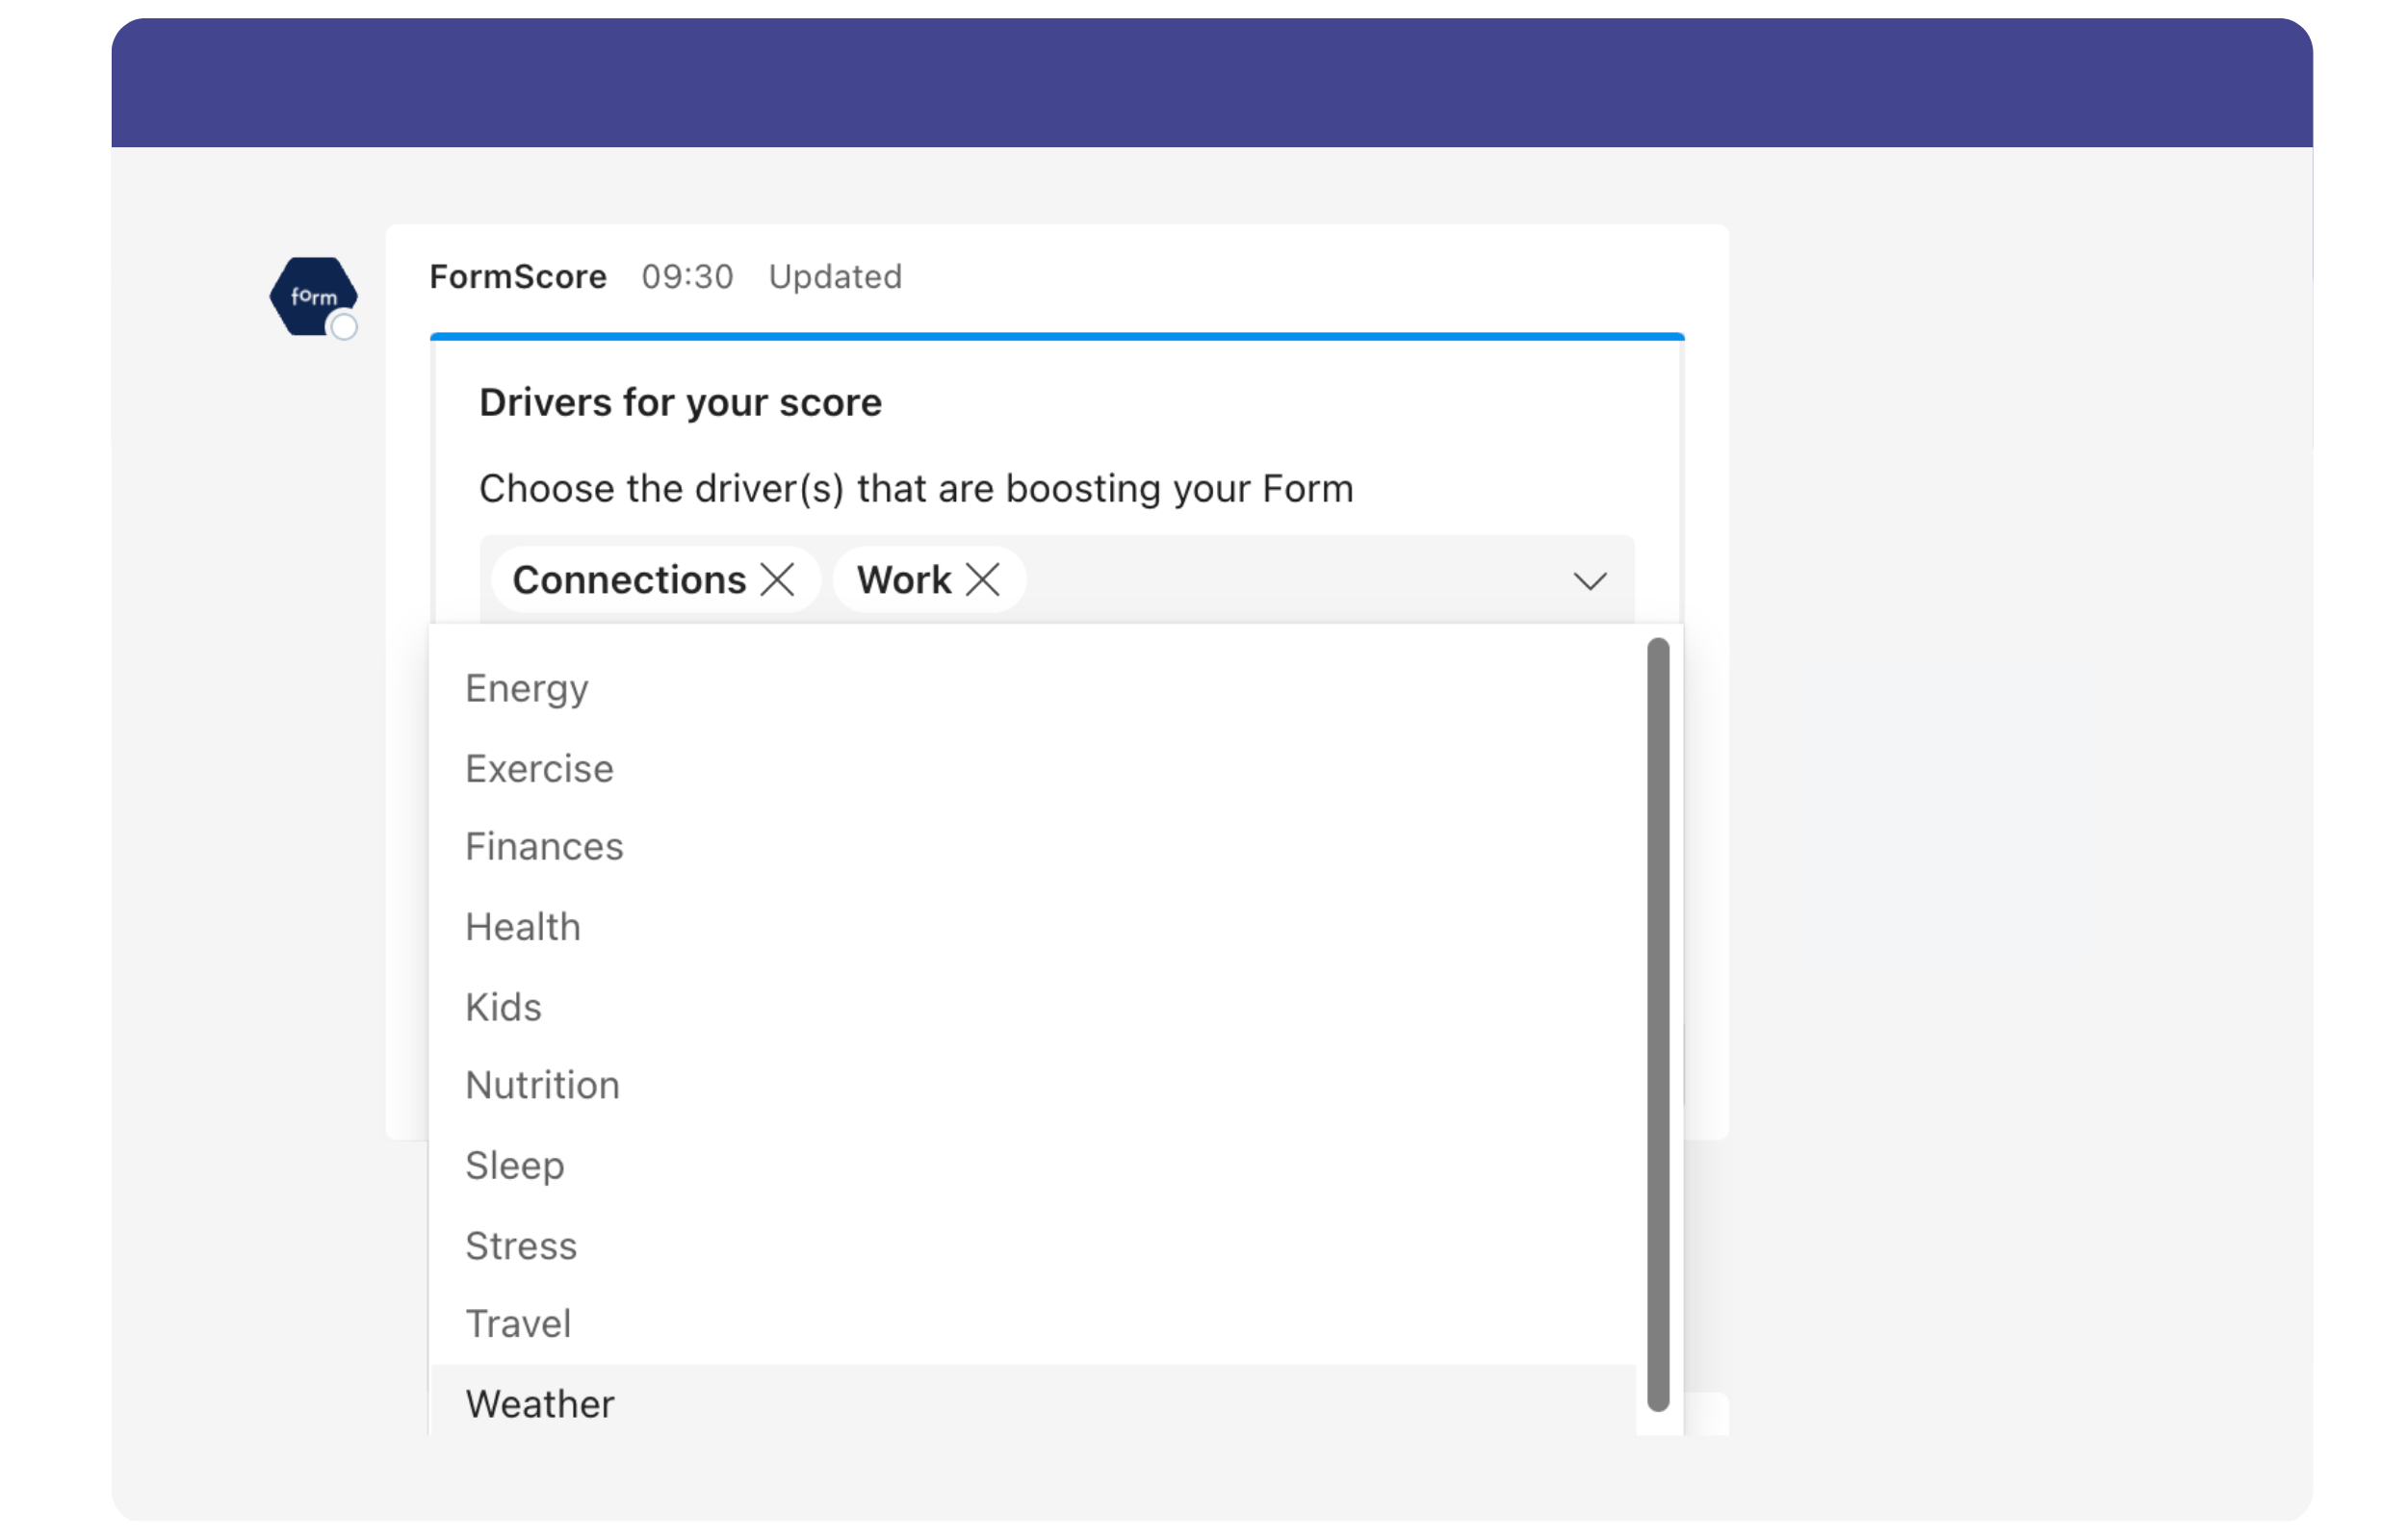Image resolution: width=2407 pixels, height=1540 pixels.
Task: Click the Connections selected tag label
Action: [629, 580]
